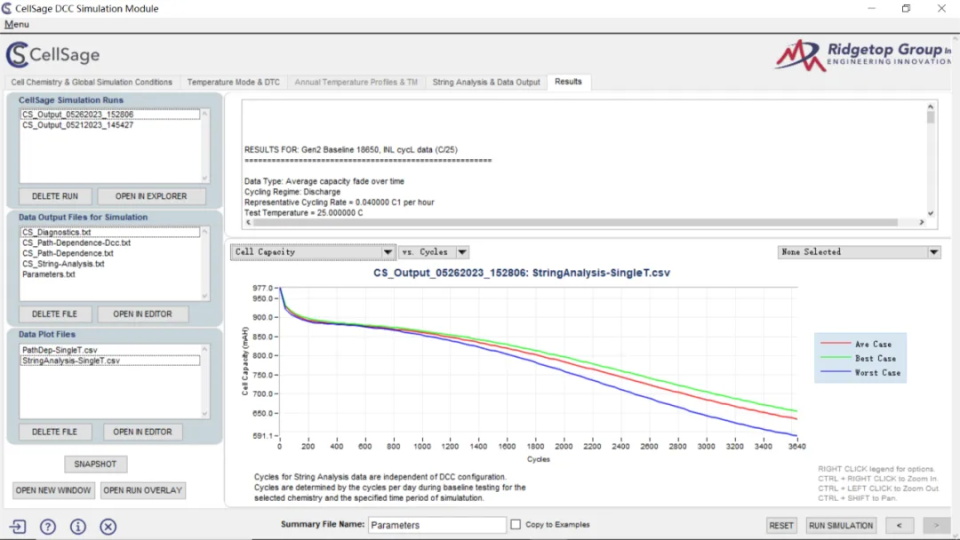Open the Menu in the menu bar
The width and height of the screenshot is (960, 540).
click(17, 24)
